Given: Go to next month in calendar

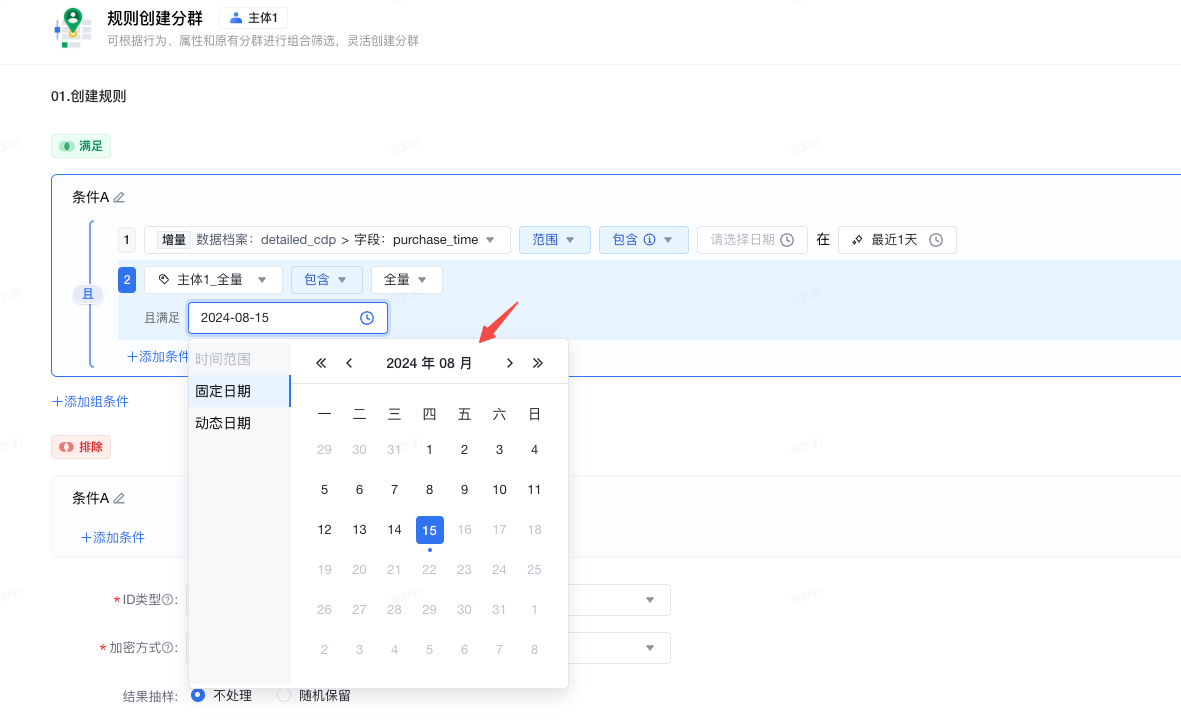Looking at the screenshot, I should click(x=510, y=363).
